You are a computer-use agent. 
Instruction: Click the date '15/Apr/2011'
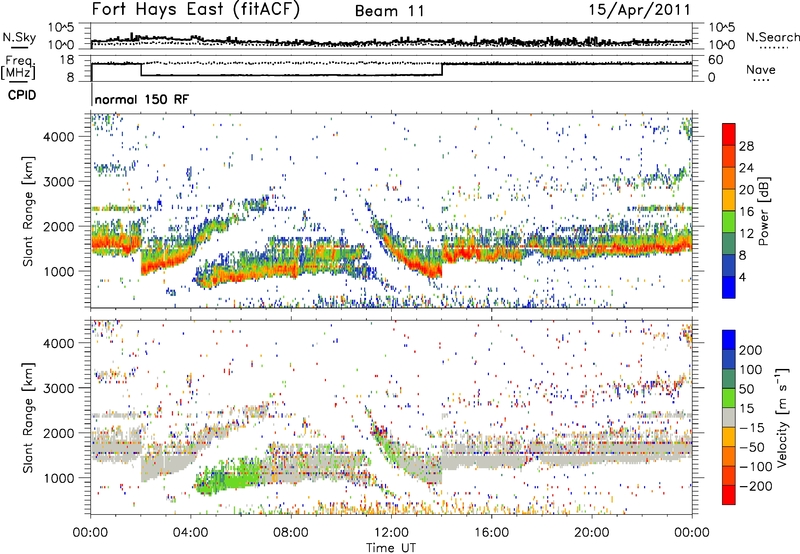click(x=640, y=10)
